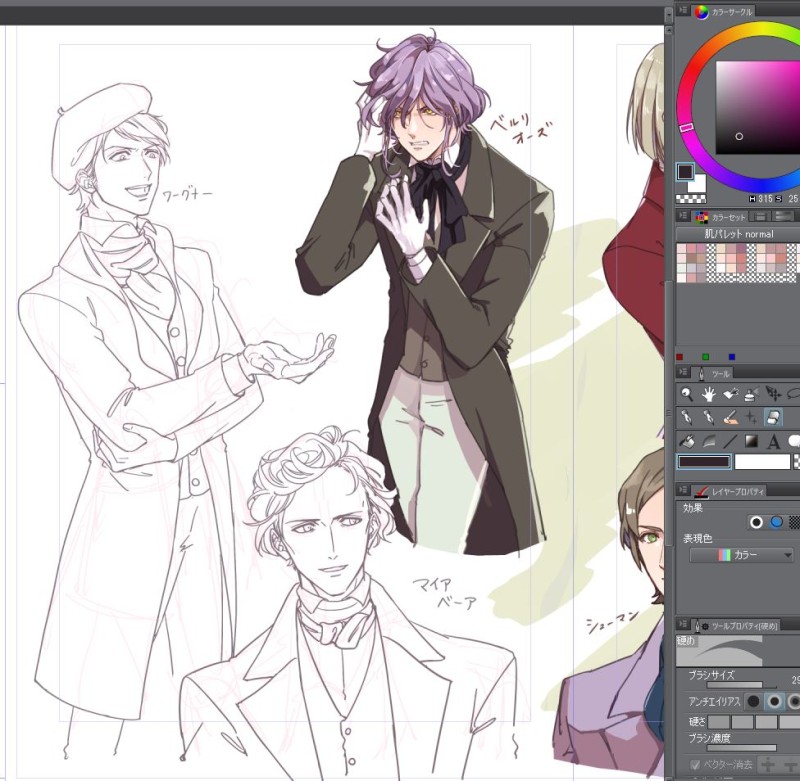The image size is (800, 781).
Task: Click the hue ring at yellow
Action: click(762, 28)
